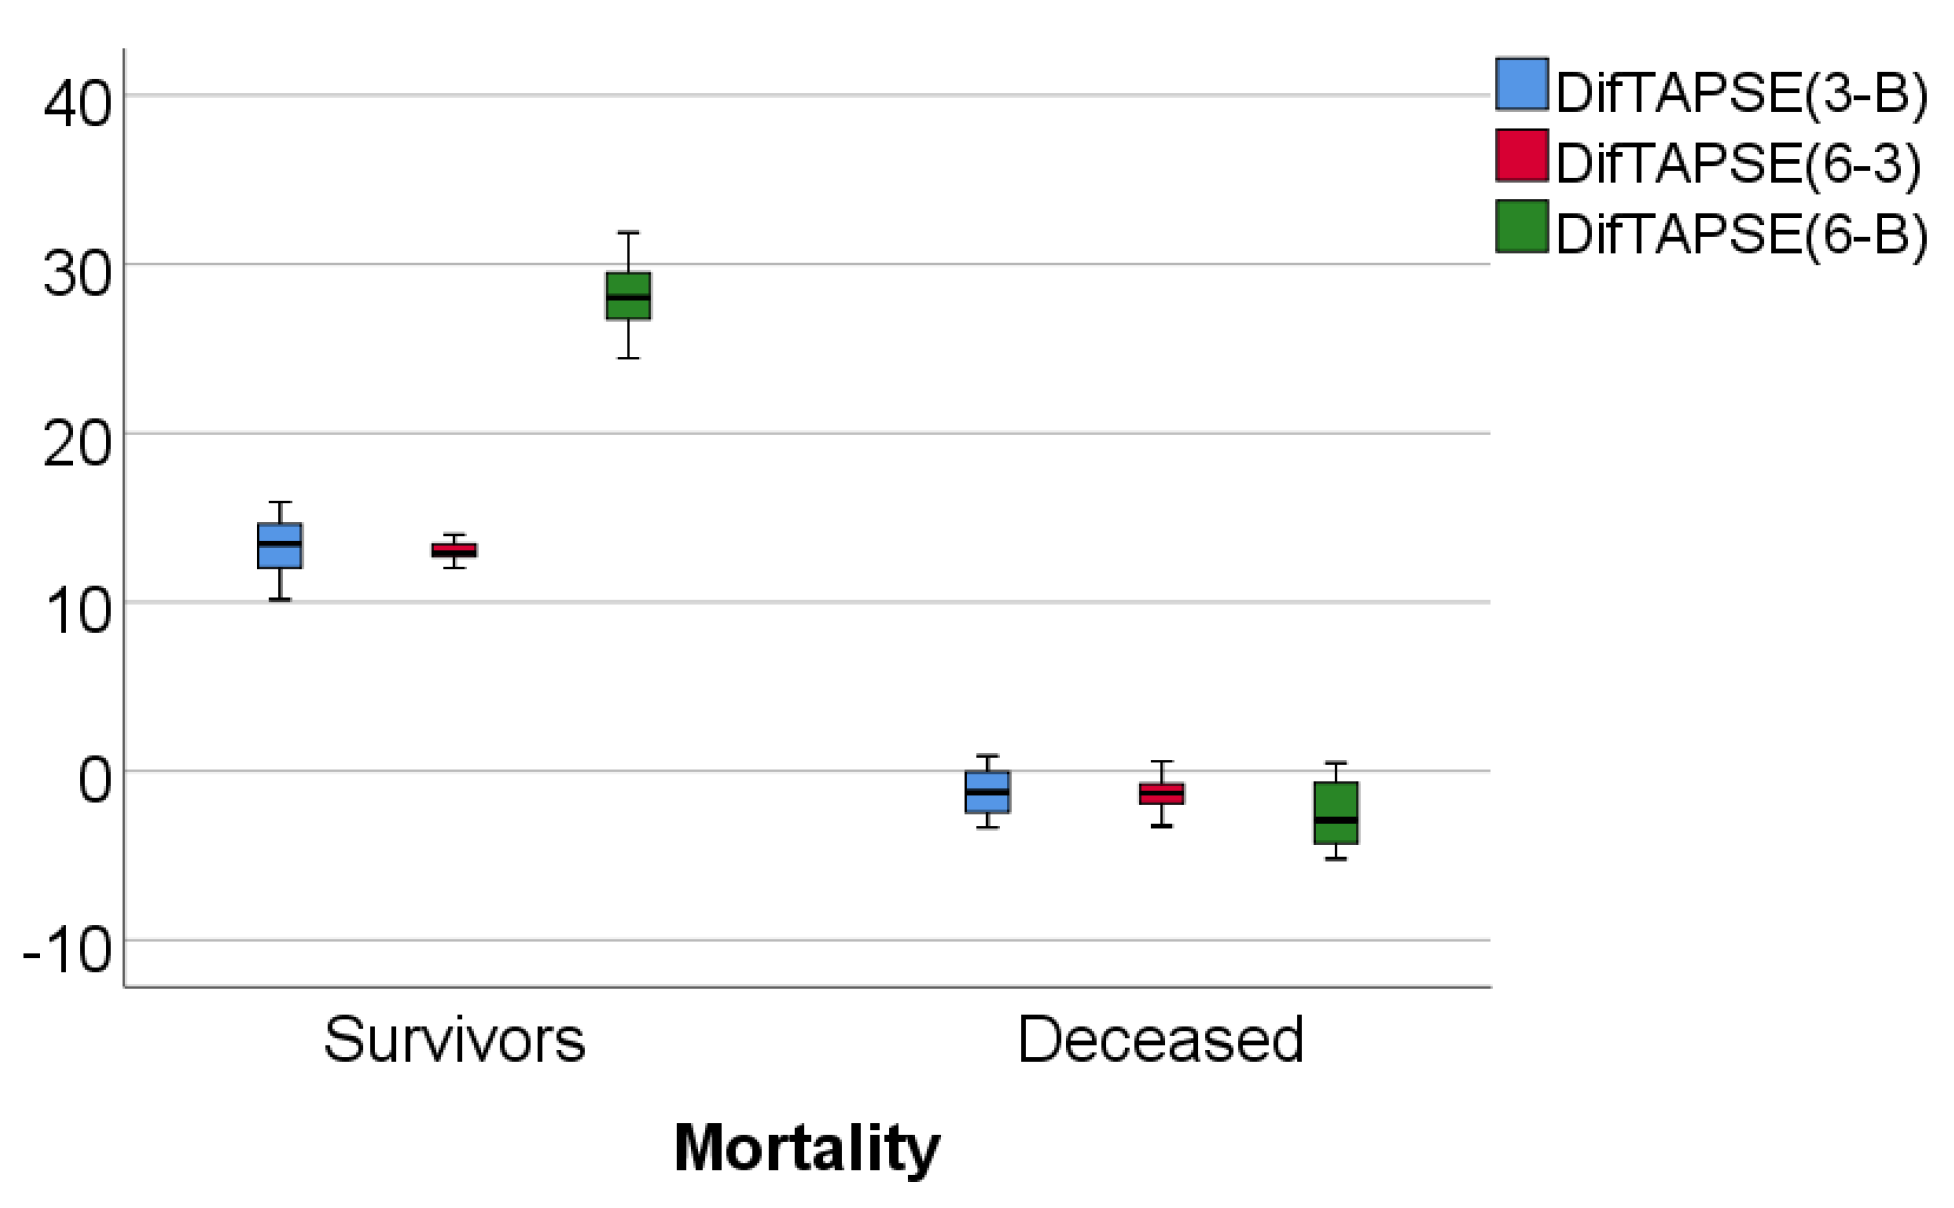Select the DifTAPSE(3-B) legend label
This screenshot has width=1954, height=1208.
[1741, 92]
